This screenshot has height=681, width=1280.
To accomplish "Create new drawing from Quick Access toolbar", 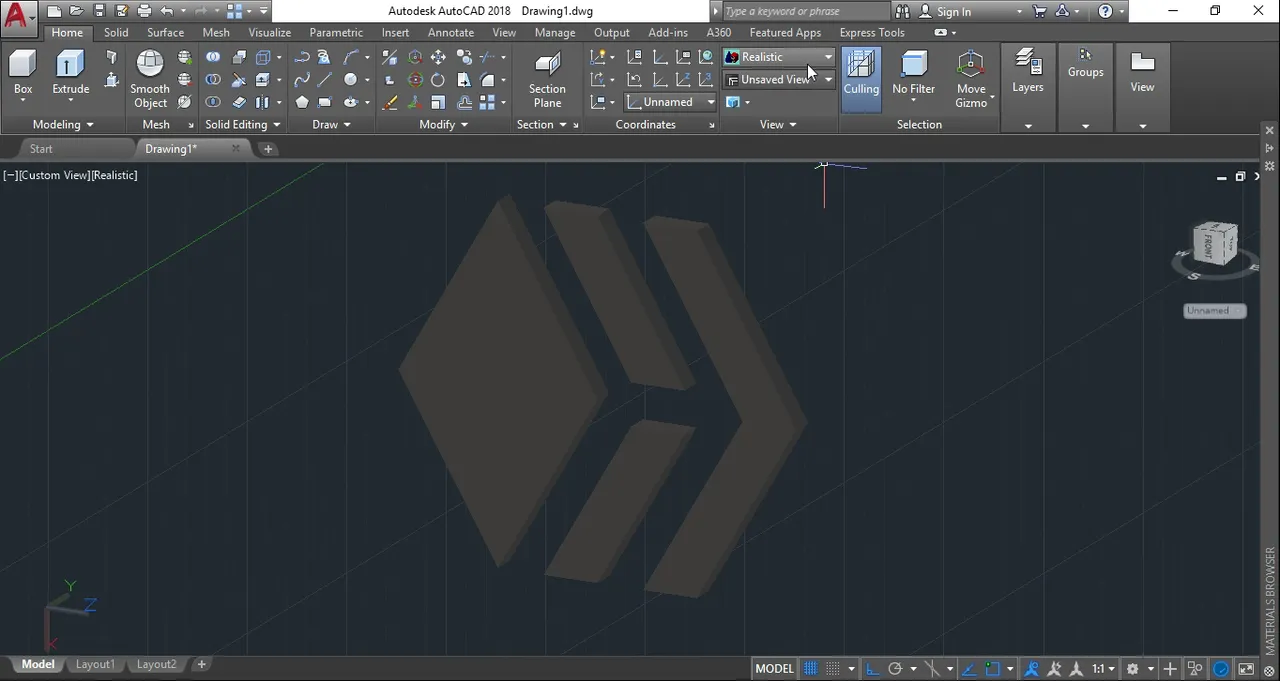I will pos(55,11).
